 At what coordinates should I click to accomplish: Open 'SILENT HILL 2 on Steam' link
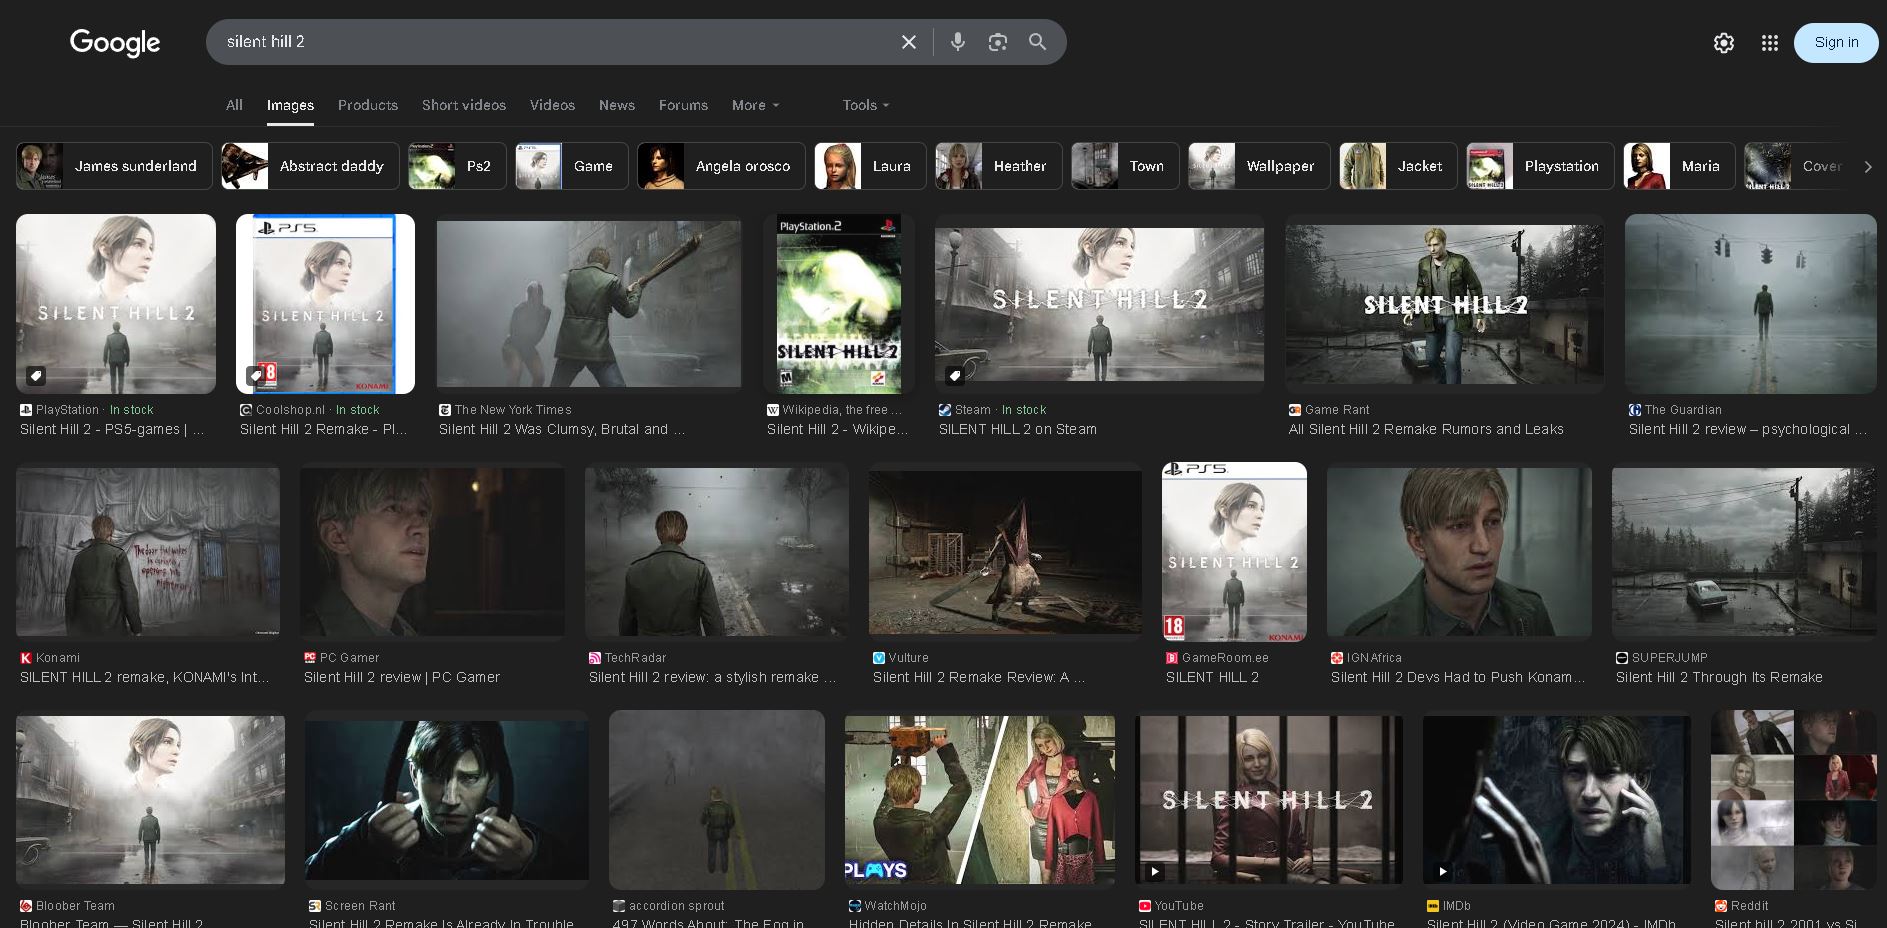tap(1017, 429)
